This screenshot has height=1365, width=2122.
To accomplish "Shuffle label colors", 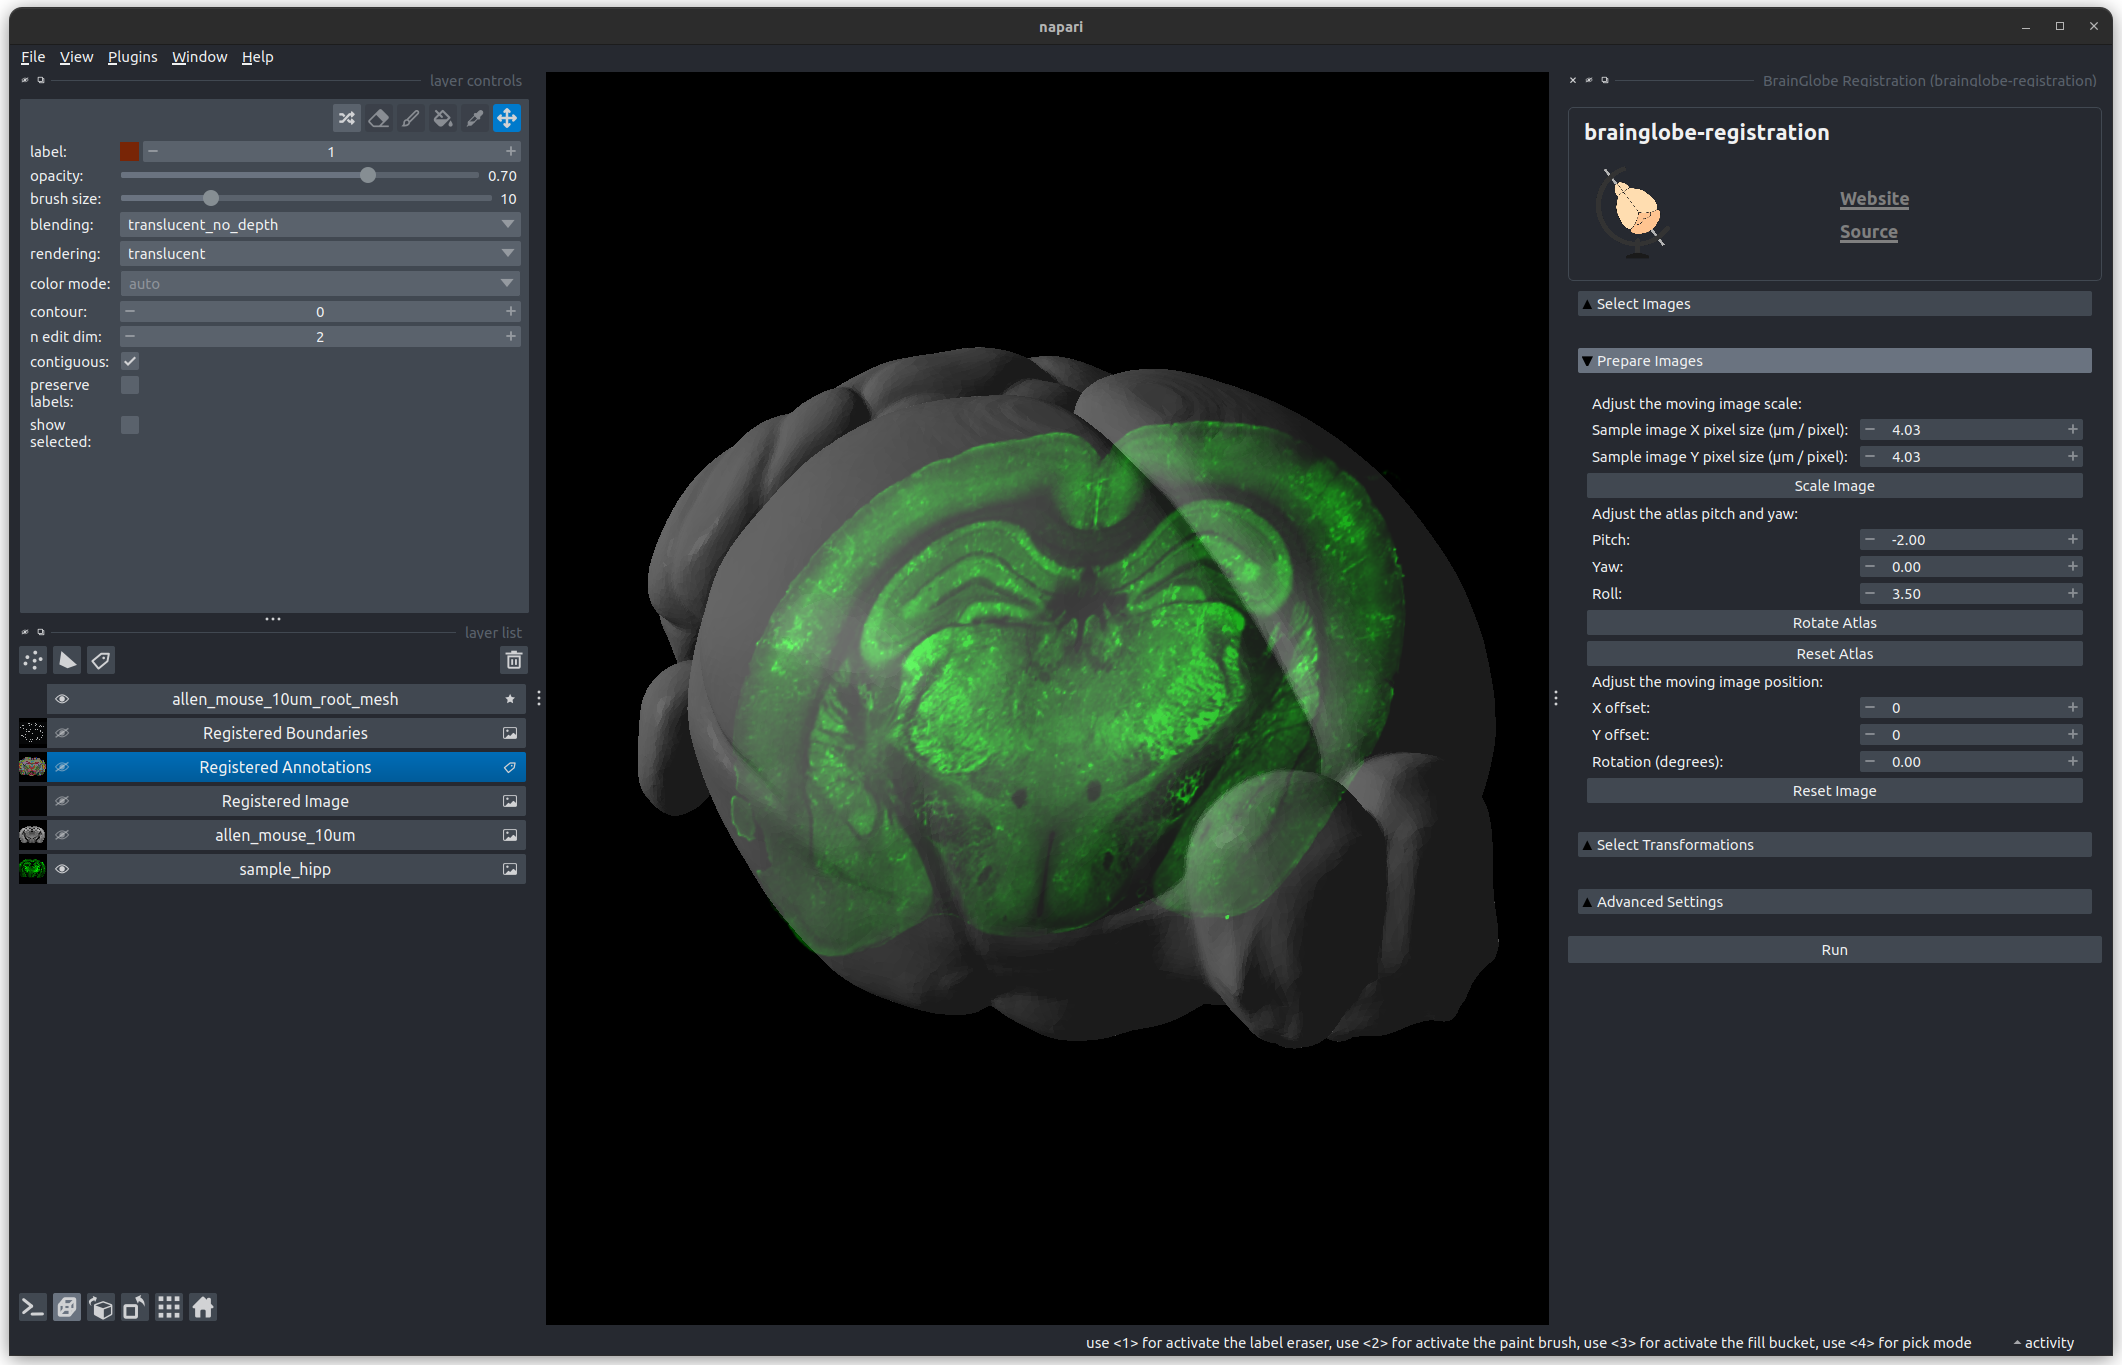I will coord(346,118).
